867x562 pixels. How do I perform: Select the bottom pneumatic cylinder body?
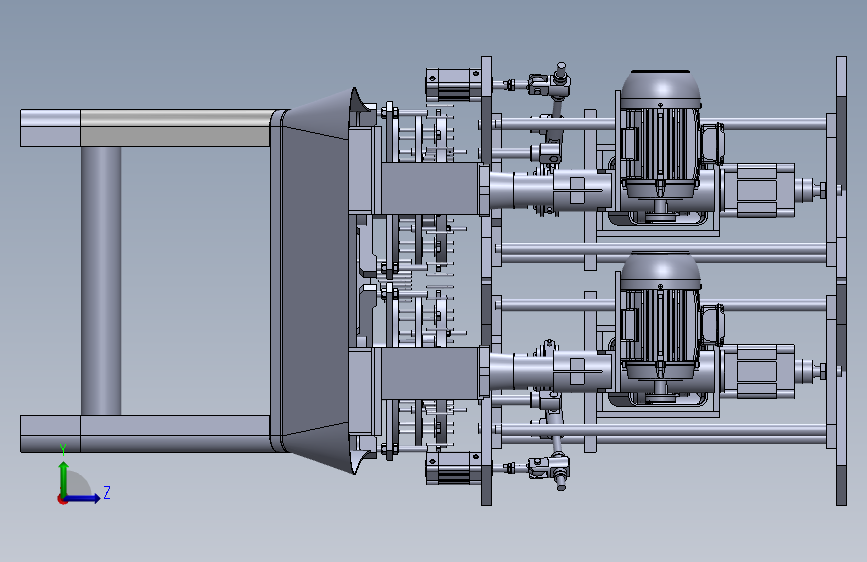point(453,468)
